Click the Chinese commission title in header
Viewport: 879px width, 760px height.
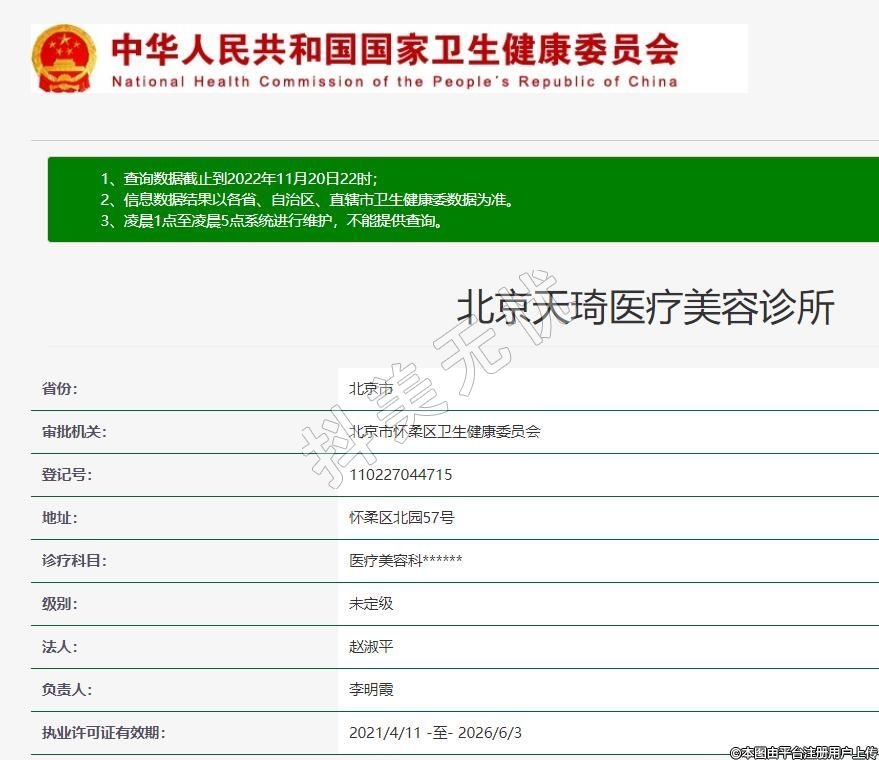[x=394, y=49]
